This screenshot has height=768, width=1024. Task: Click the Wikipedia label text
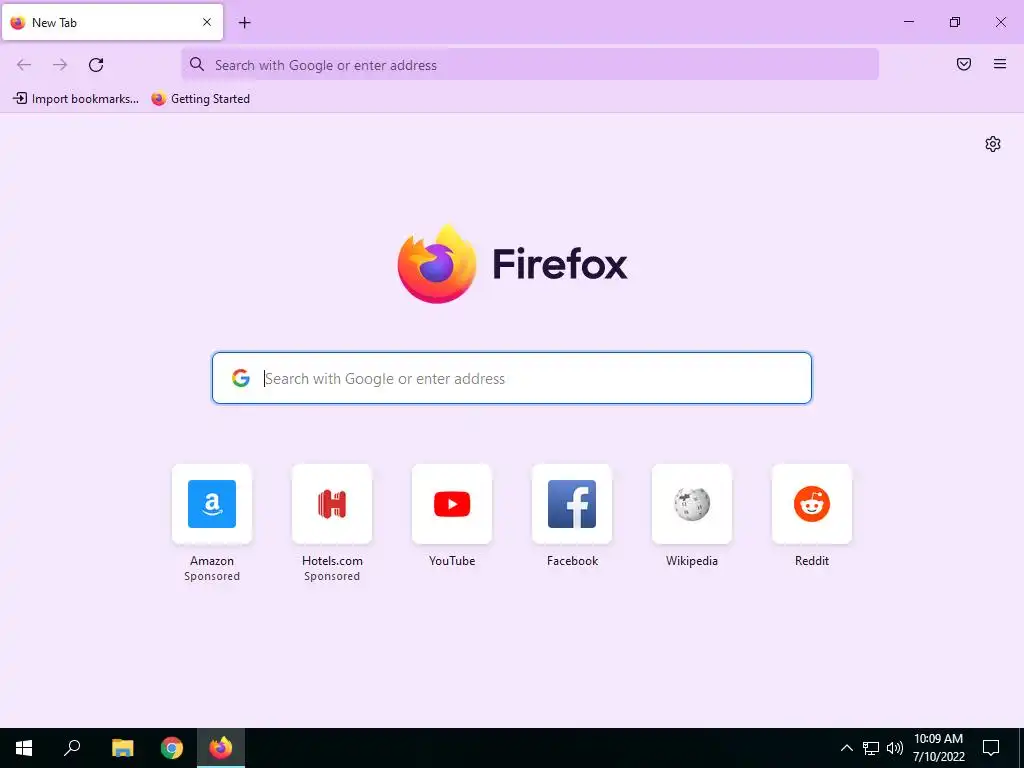tap(692, 561)
